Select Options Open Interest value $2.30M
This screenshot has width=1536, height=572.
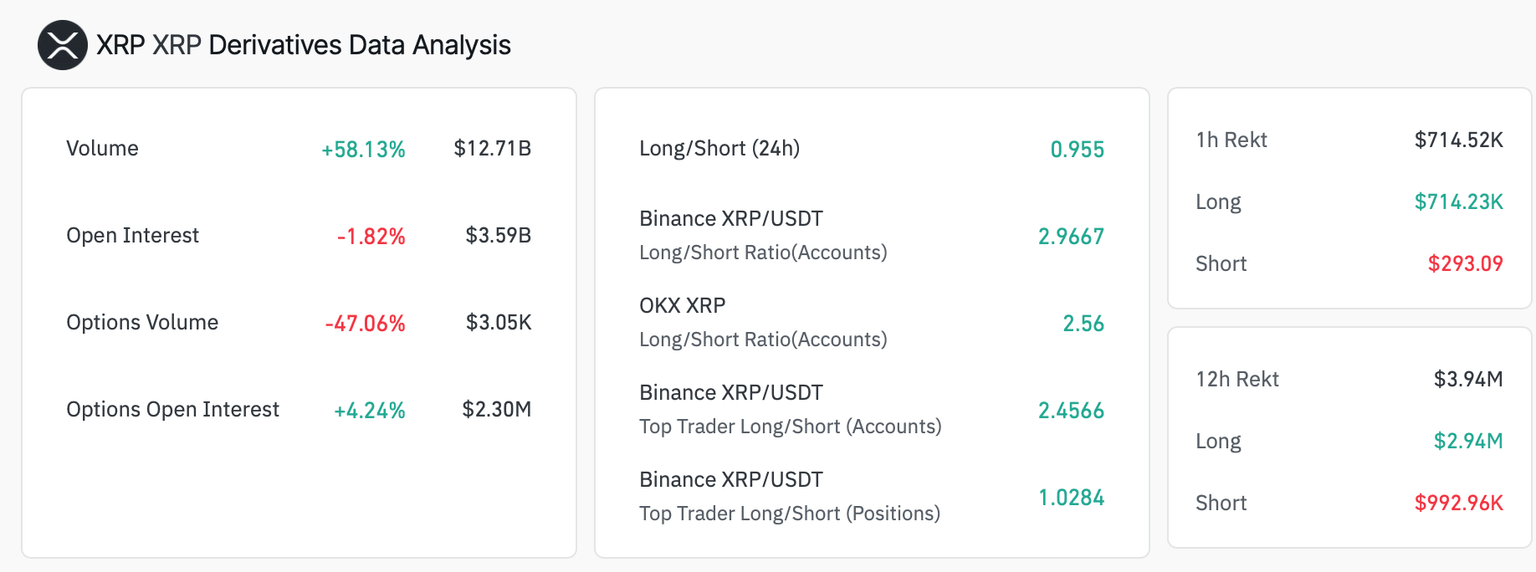point(496,410)
